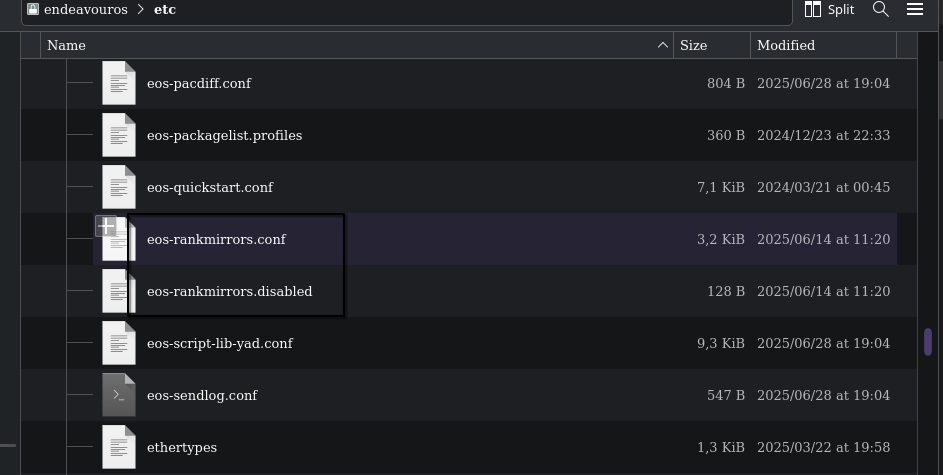Navigate to endeavouros breadcrumb
Screen dimensions: 943x475
85,10
